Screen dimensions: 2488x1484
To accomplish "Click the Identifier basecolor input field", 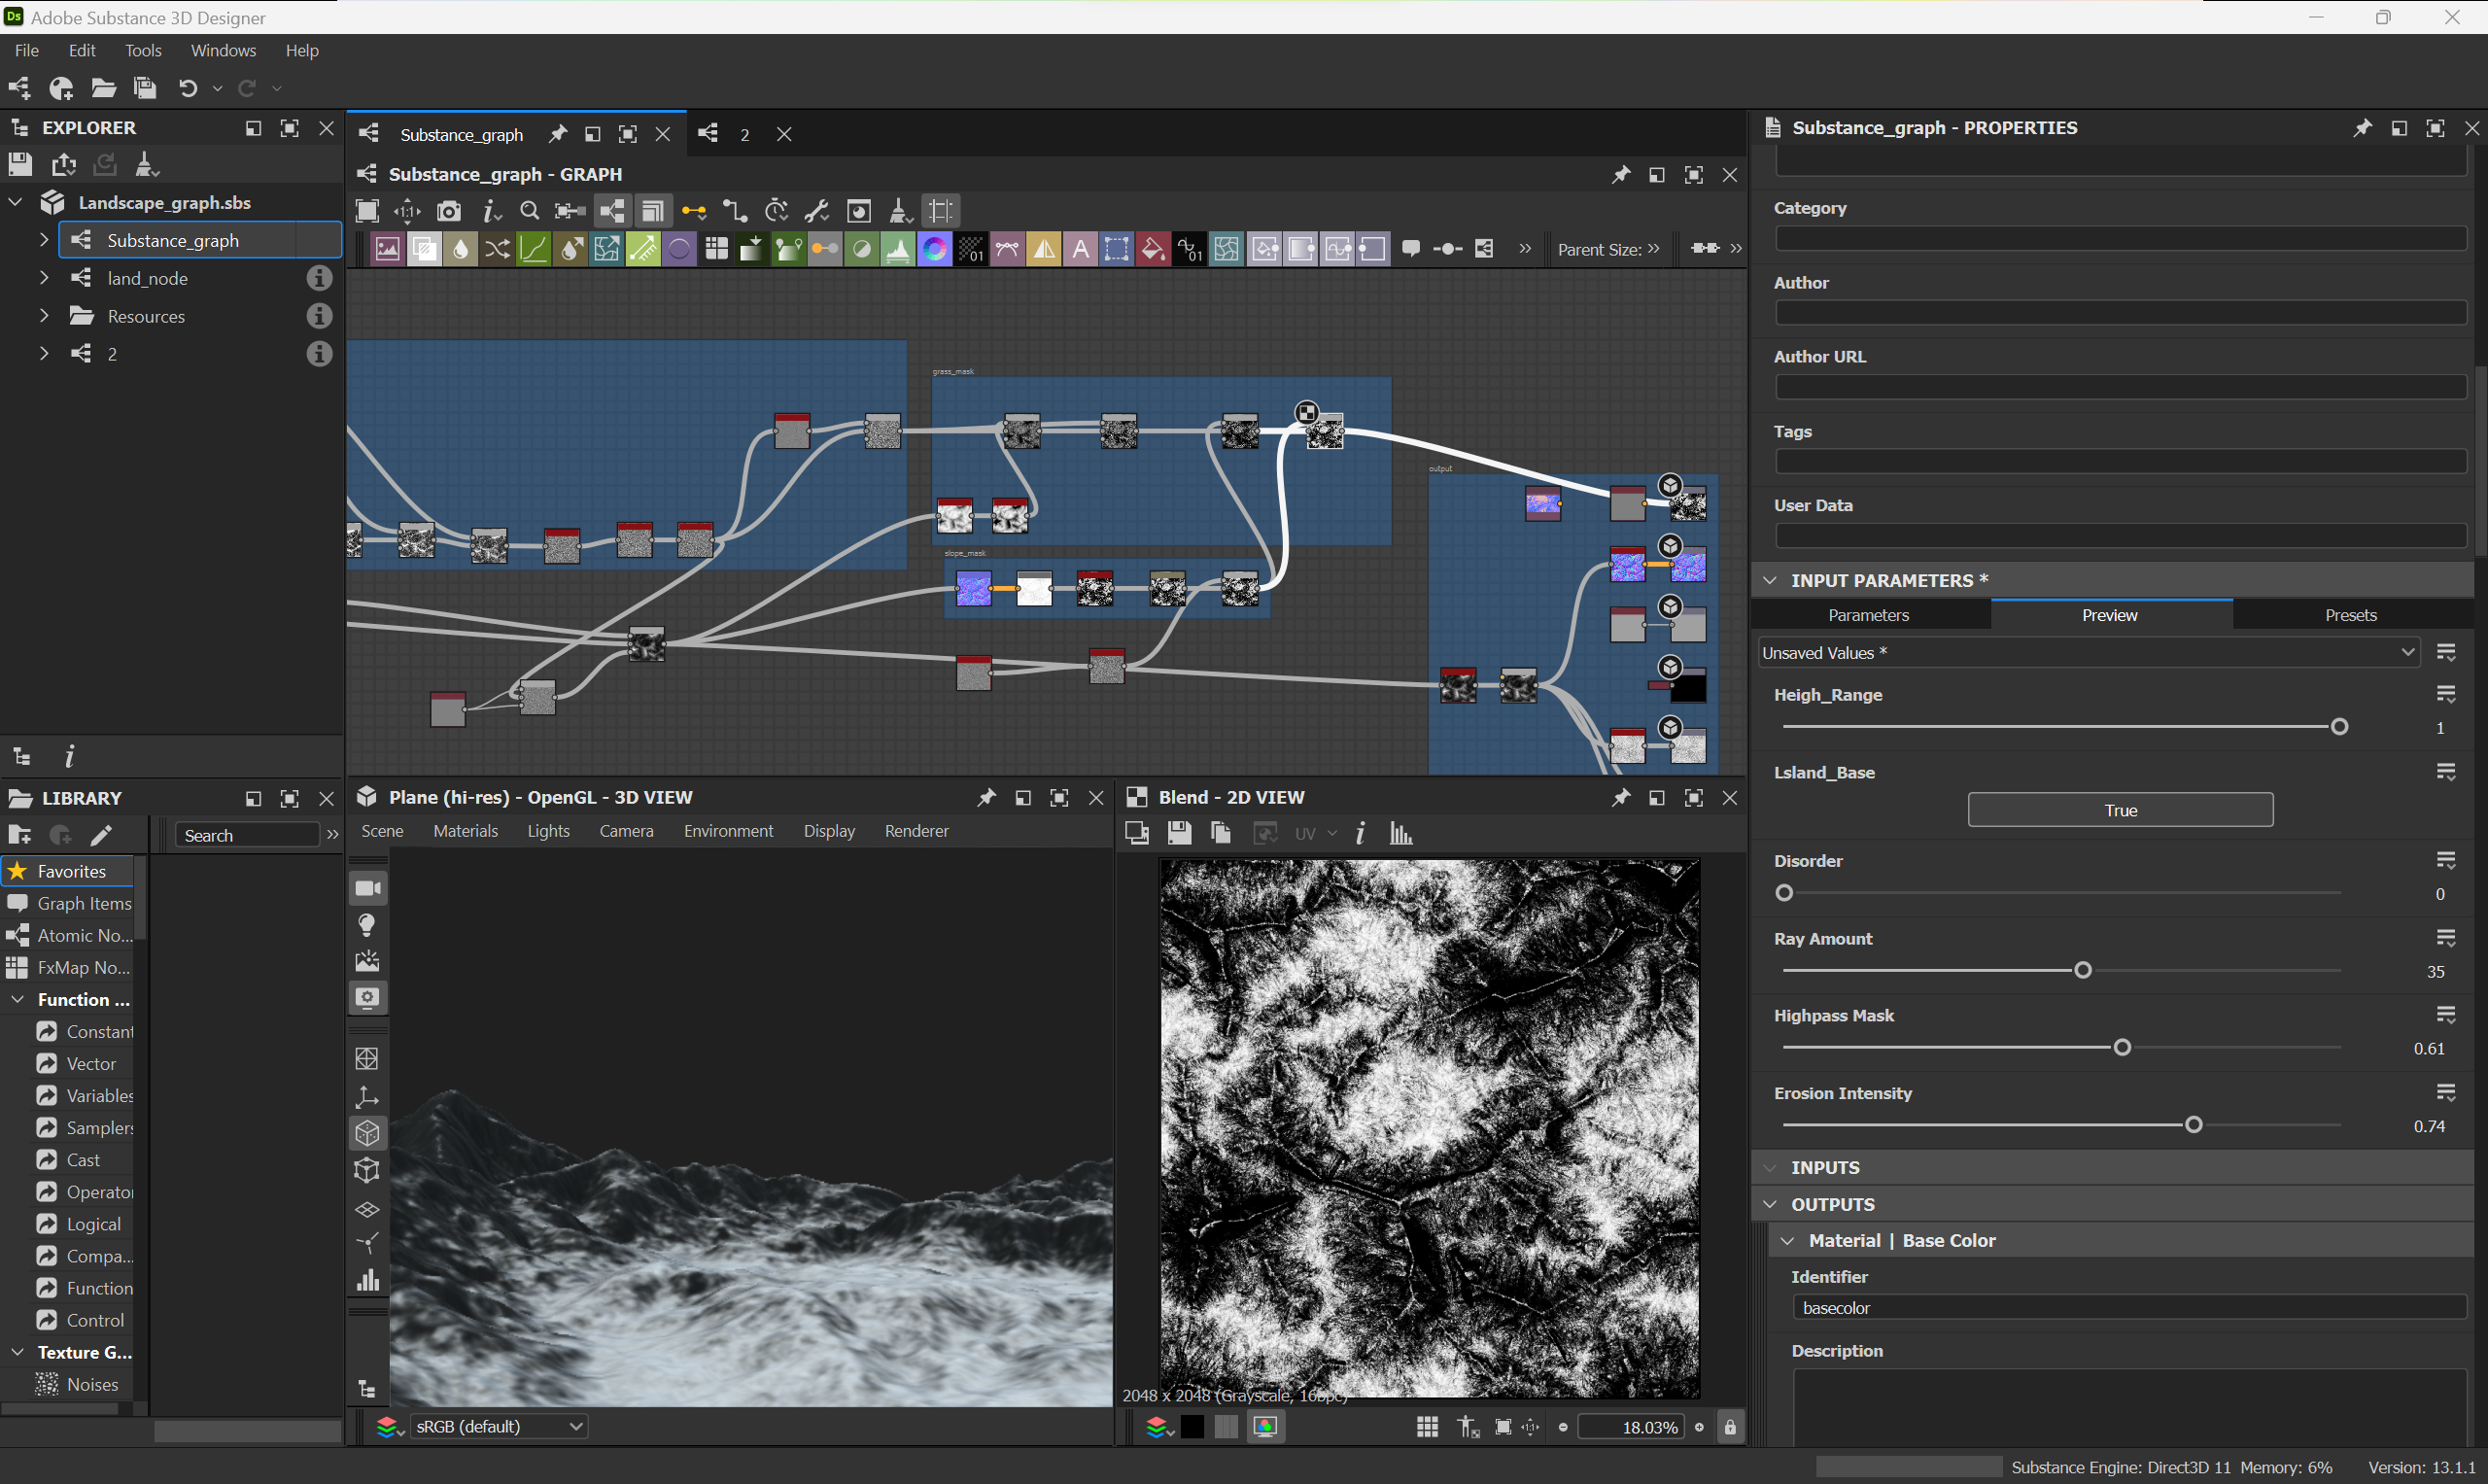I will [2130, 1307].
